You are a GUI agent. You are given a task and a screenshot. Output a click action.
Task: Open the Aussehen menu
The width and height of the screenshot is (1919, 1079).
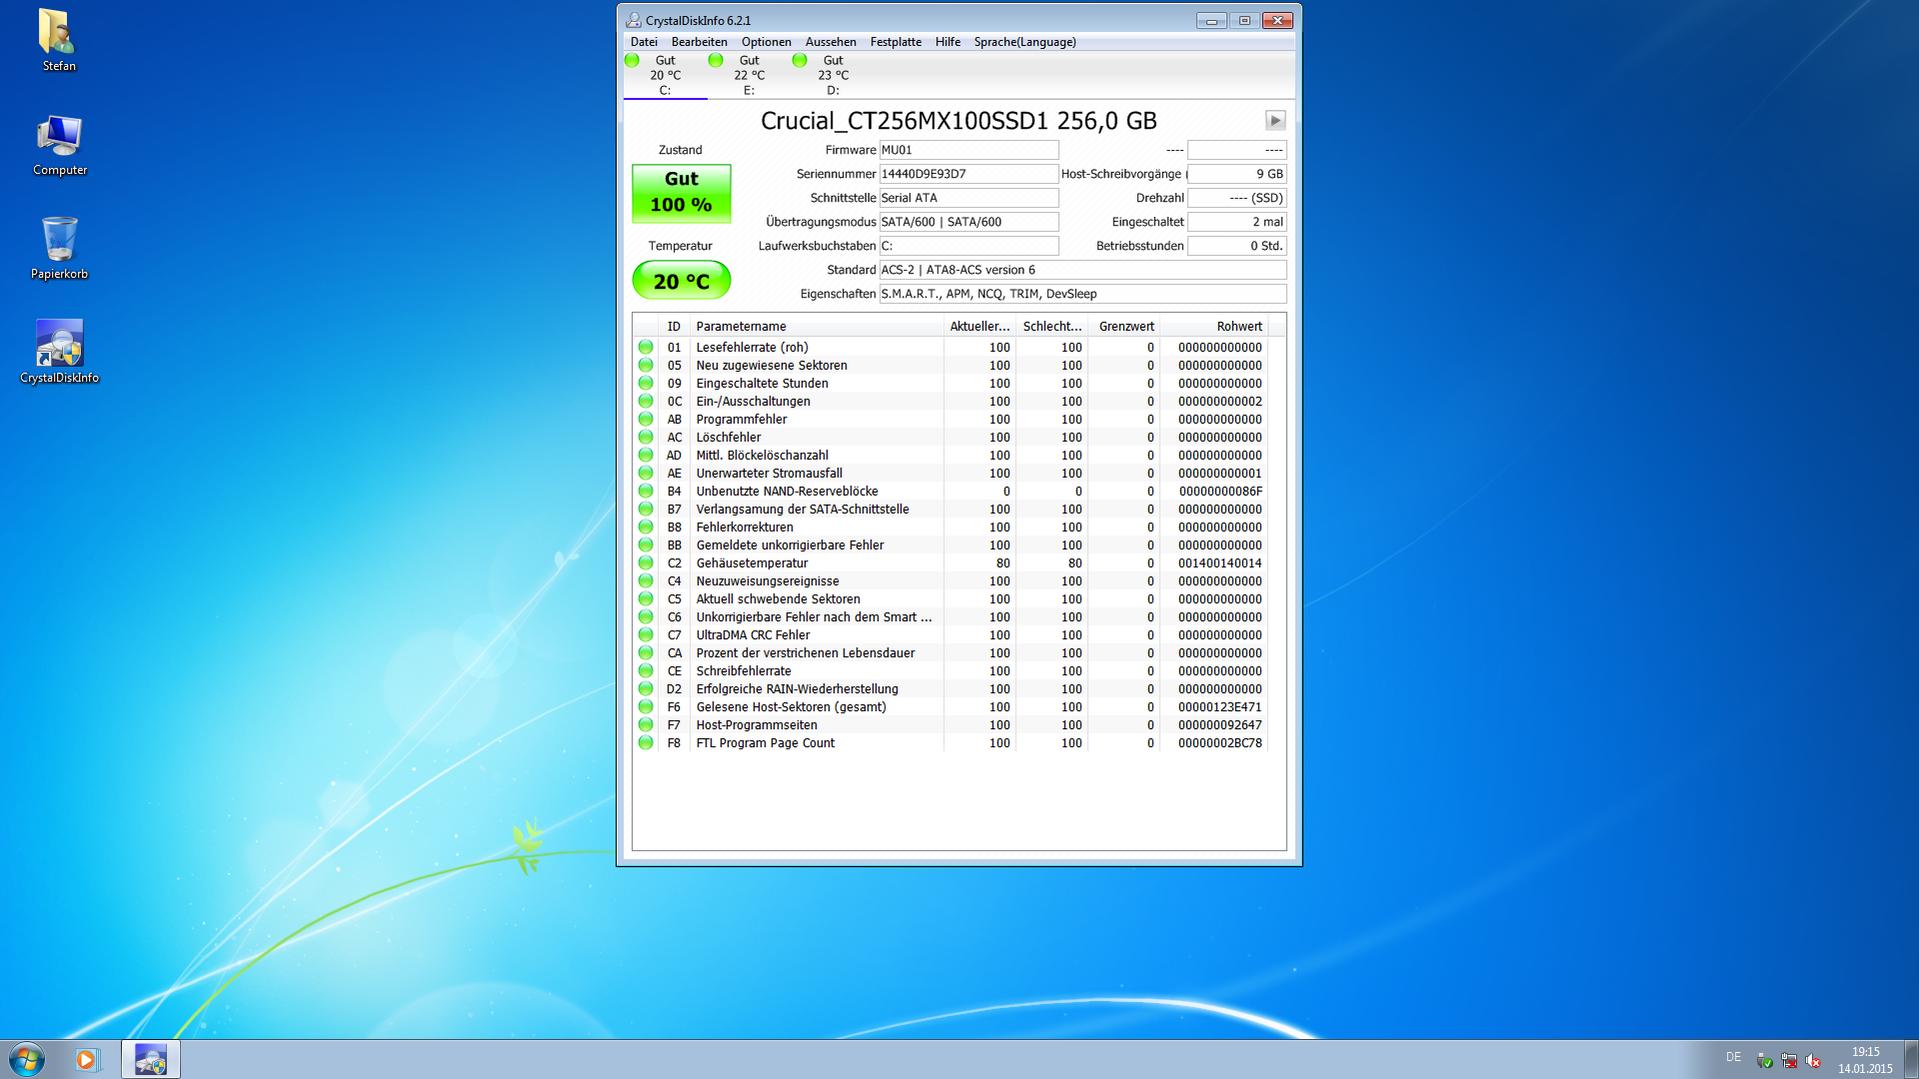click(x=830, y=42)
